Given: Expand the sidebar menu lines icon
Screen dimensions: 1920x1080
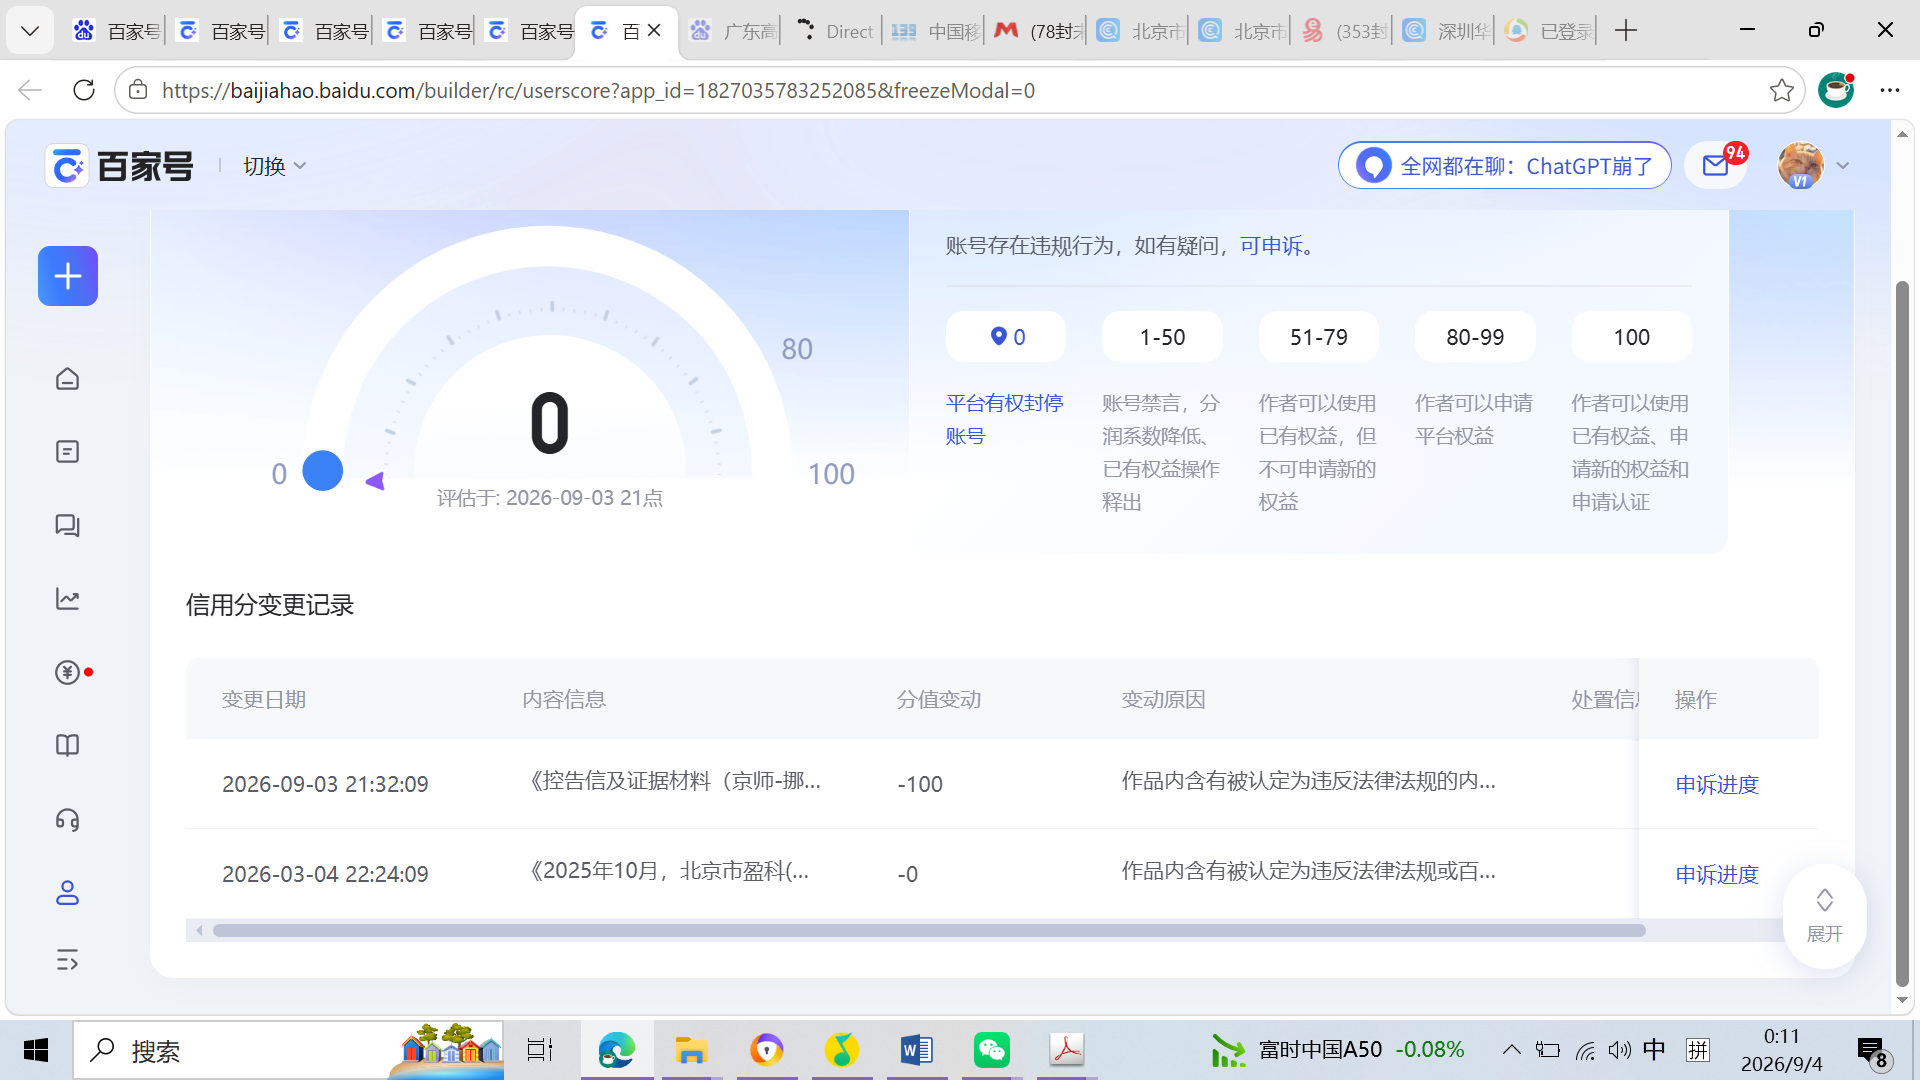Looking at the screenshot, I should 67,961.
